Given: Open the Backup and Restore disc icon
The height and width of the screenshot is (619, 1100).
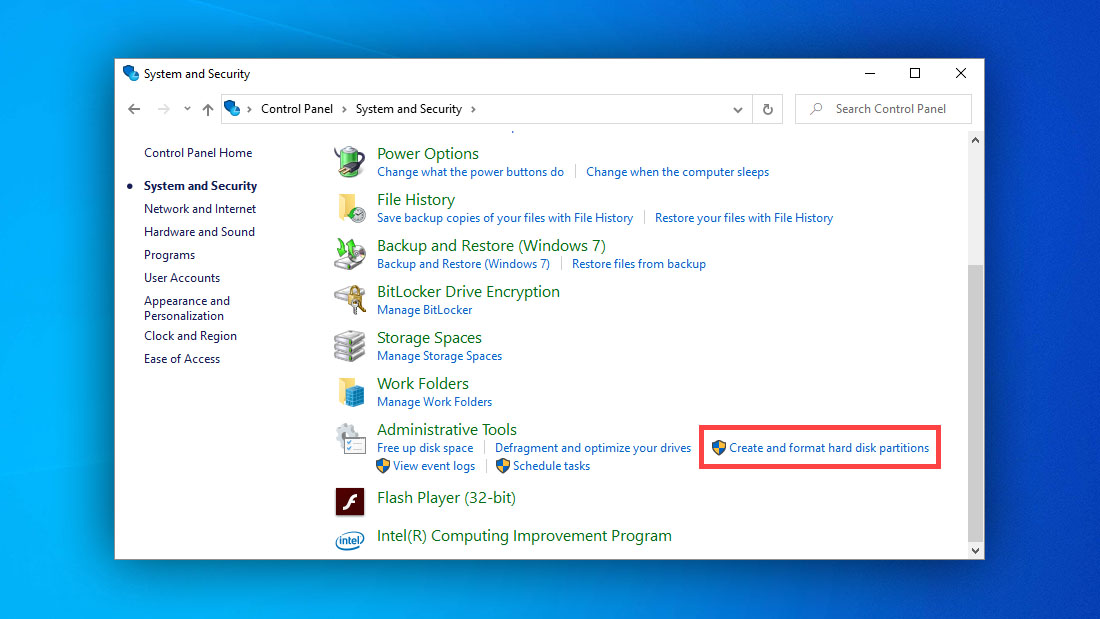Looking at the screenshot, I should (349, 254).
